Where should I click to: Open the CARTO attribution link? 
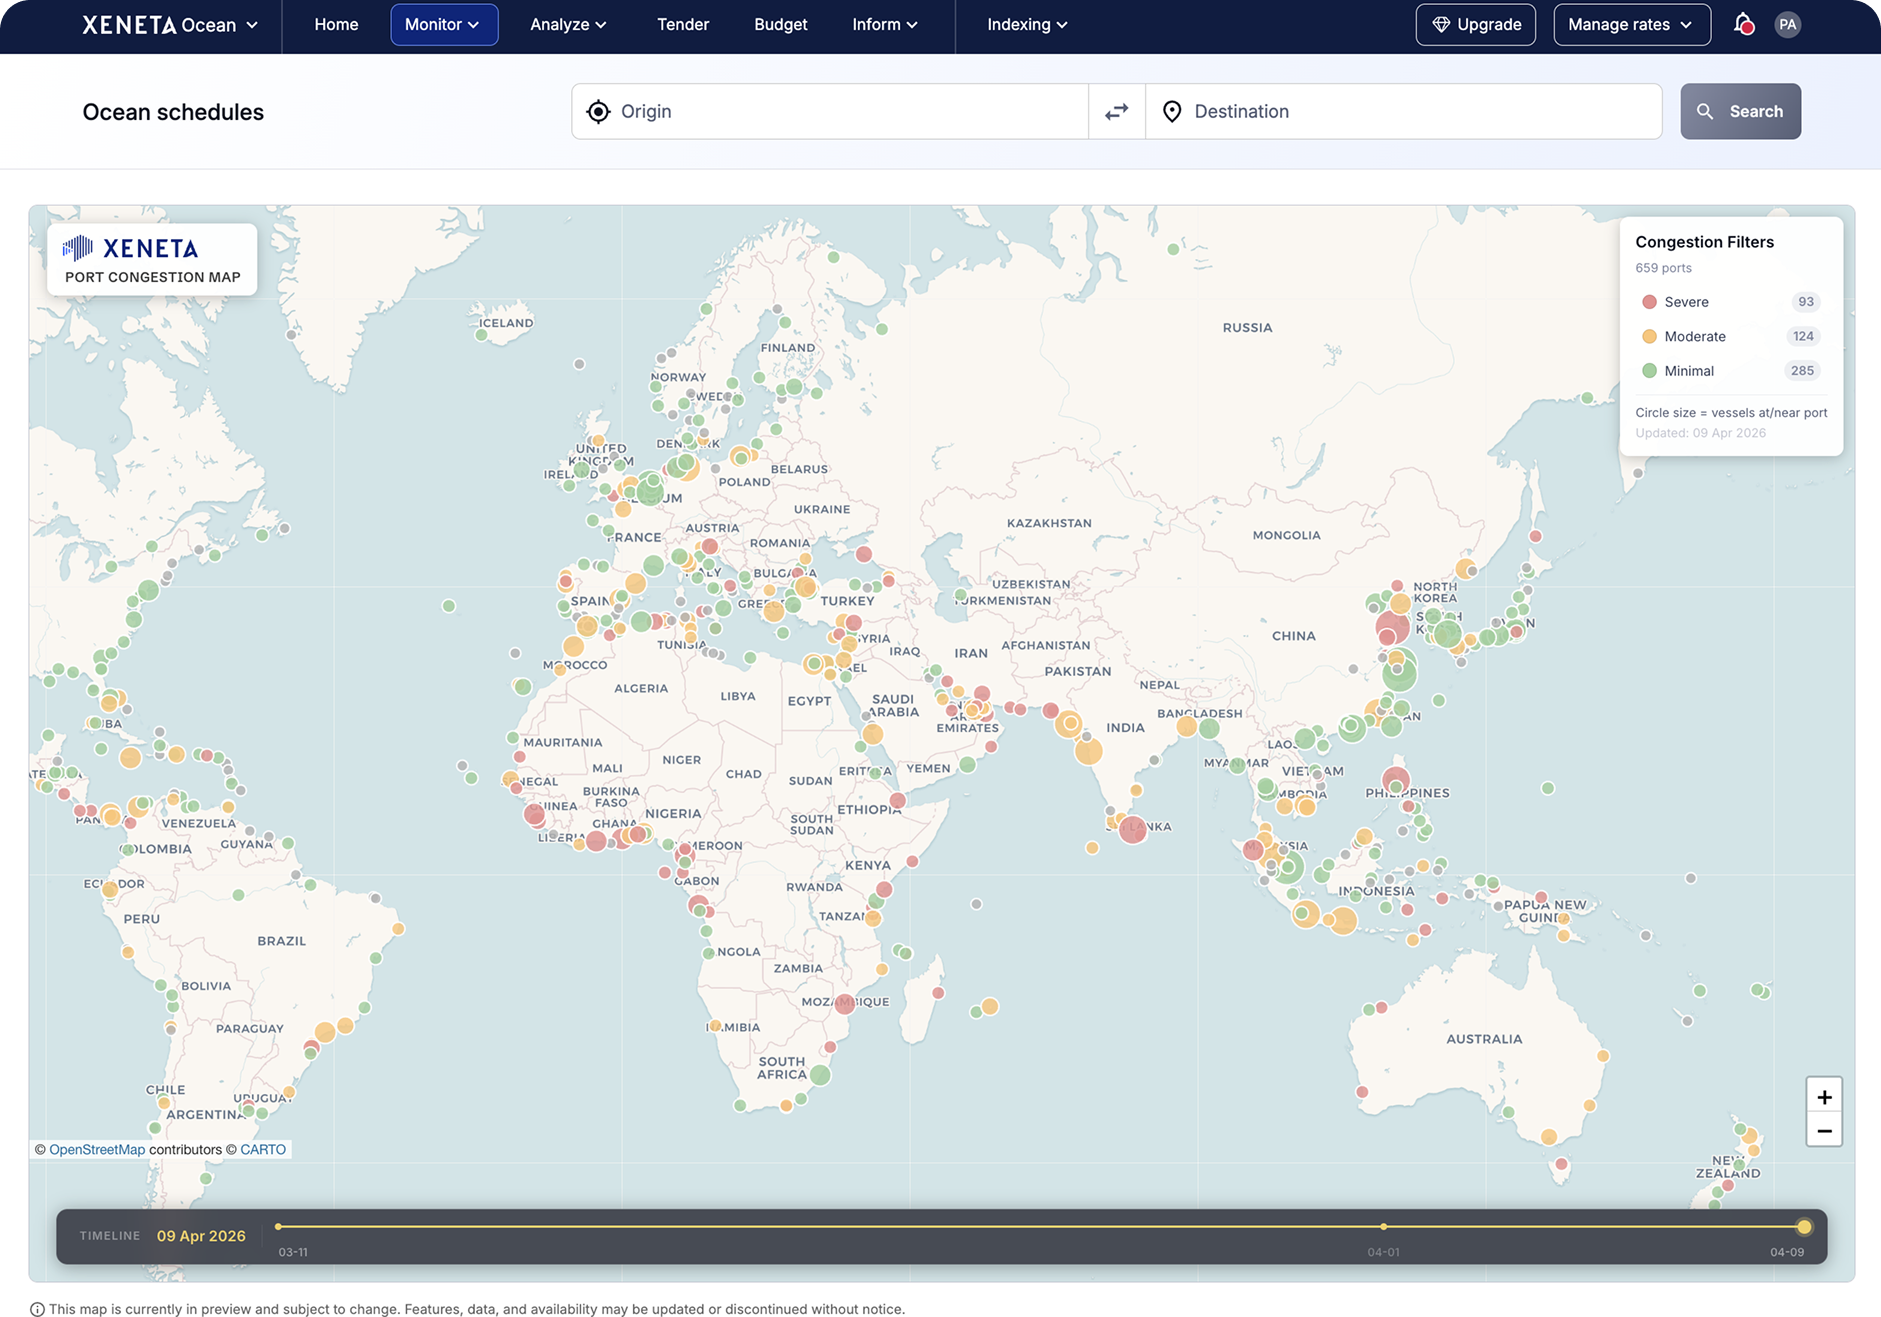click(x=263, y=1150)
